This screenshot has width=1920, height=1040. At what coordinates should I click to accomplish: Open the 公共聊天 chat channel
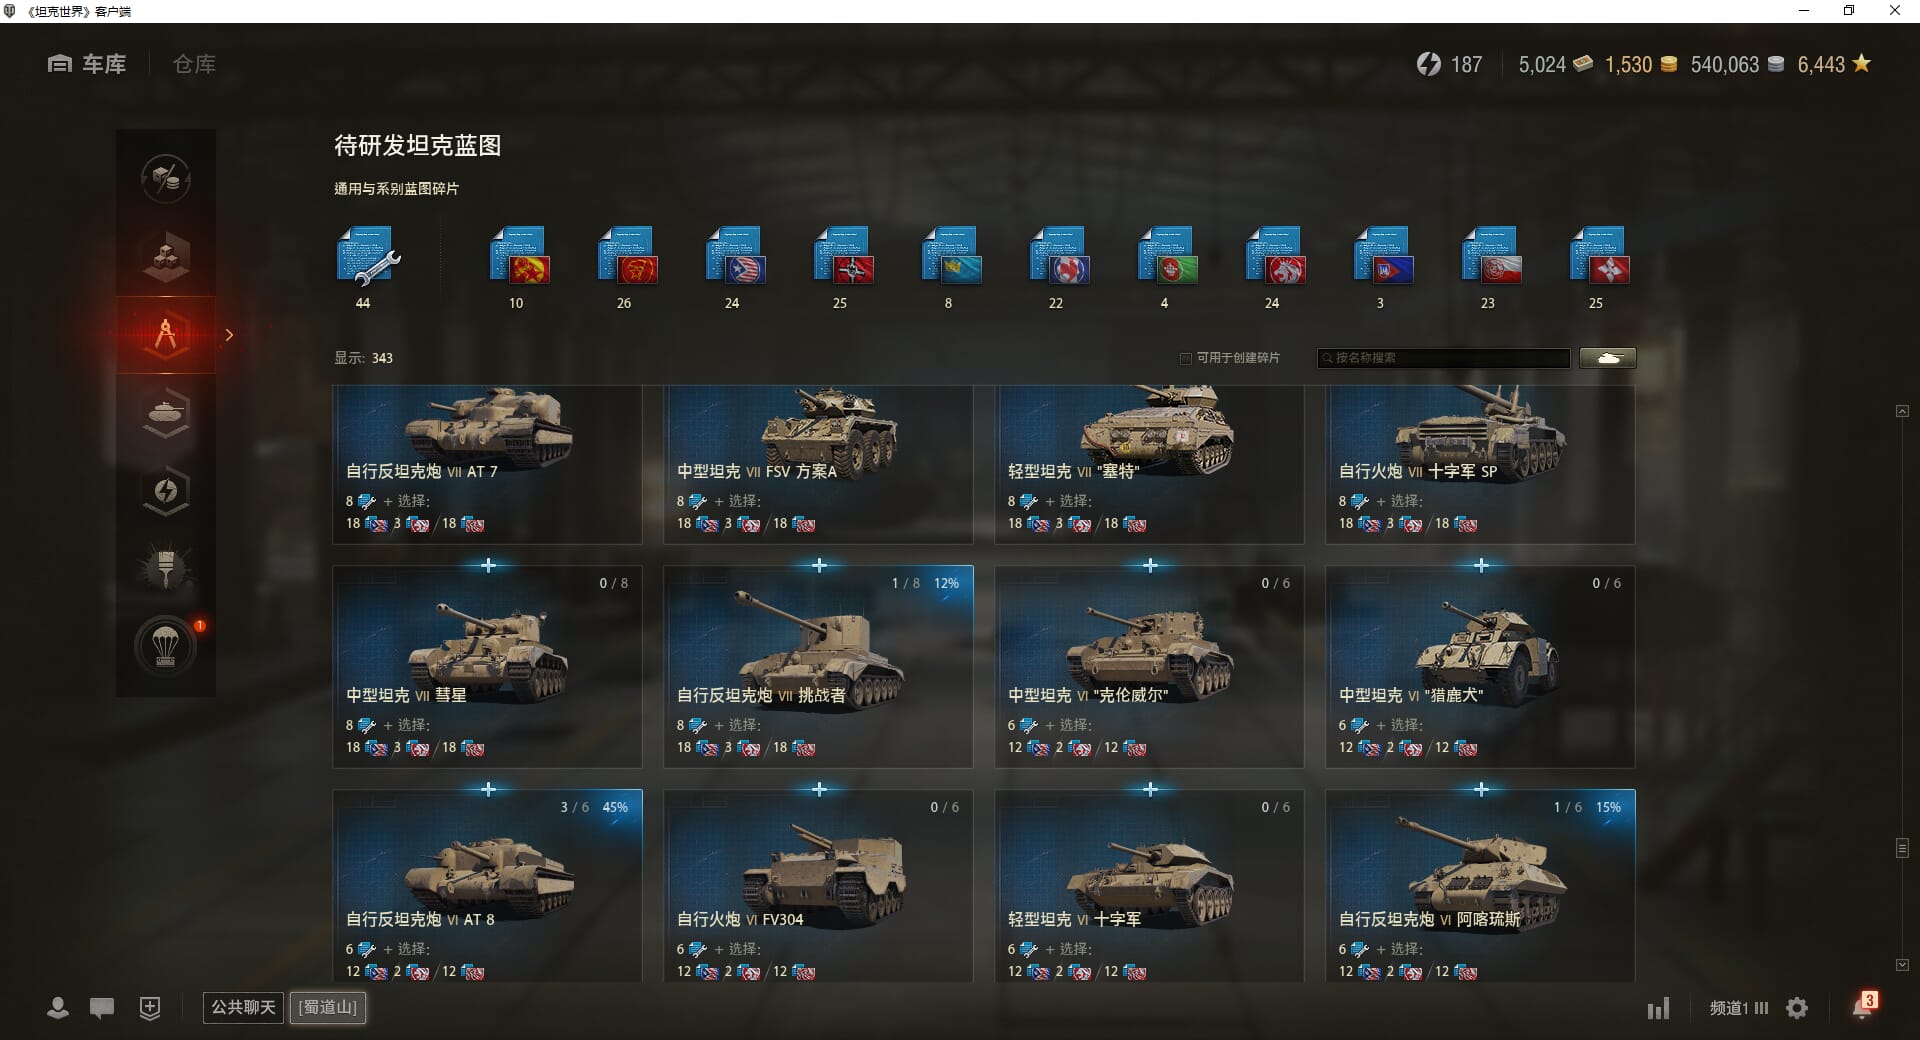click(243, 1007)
